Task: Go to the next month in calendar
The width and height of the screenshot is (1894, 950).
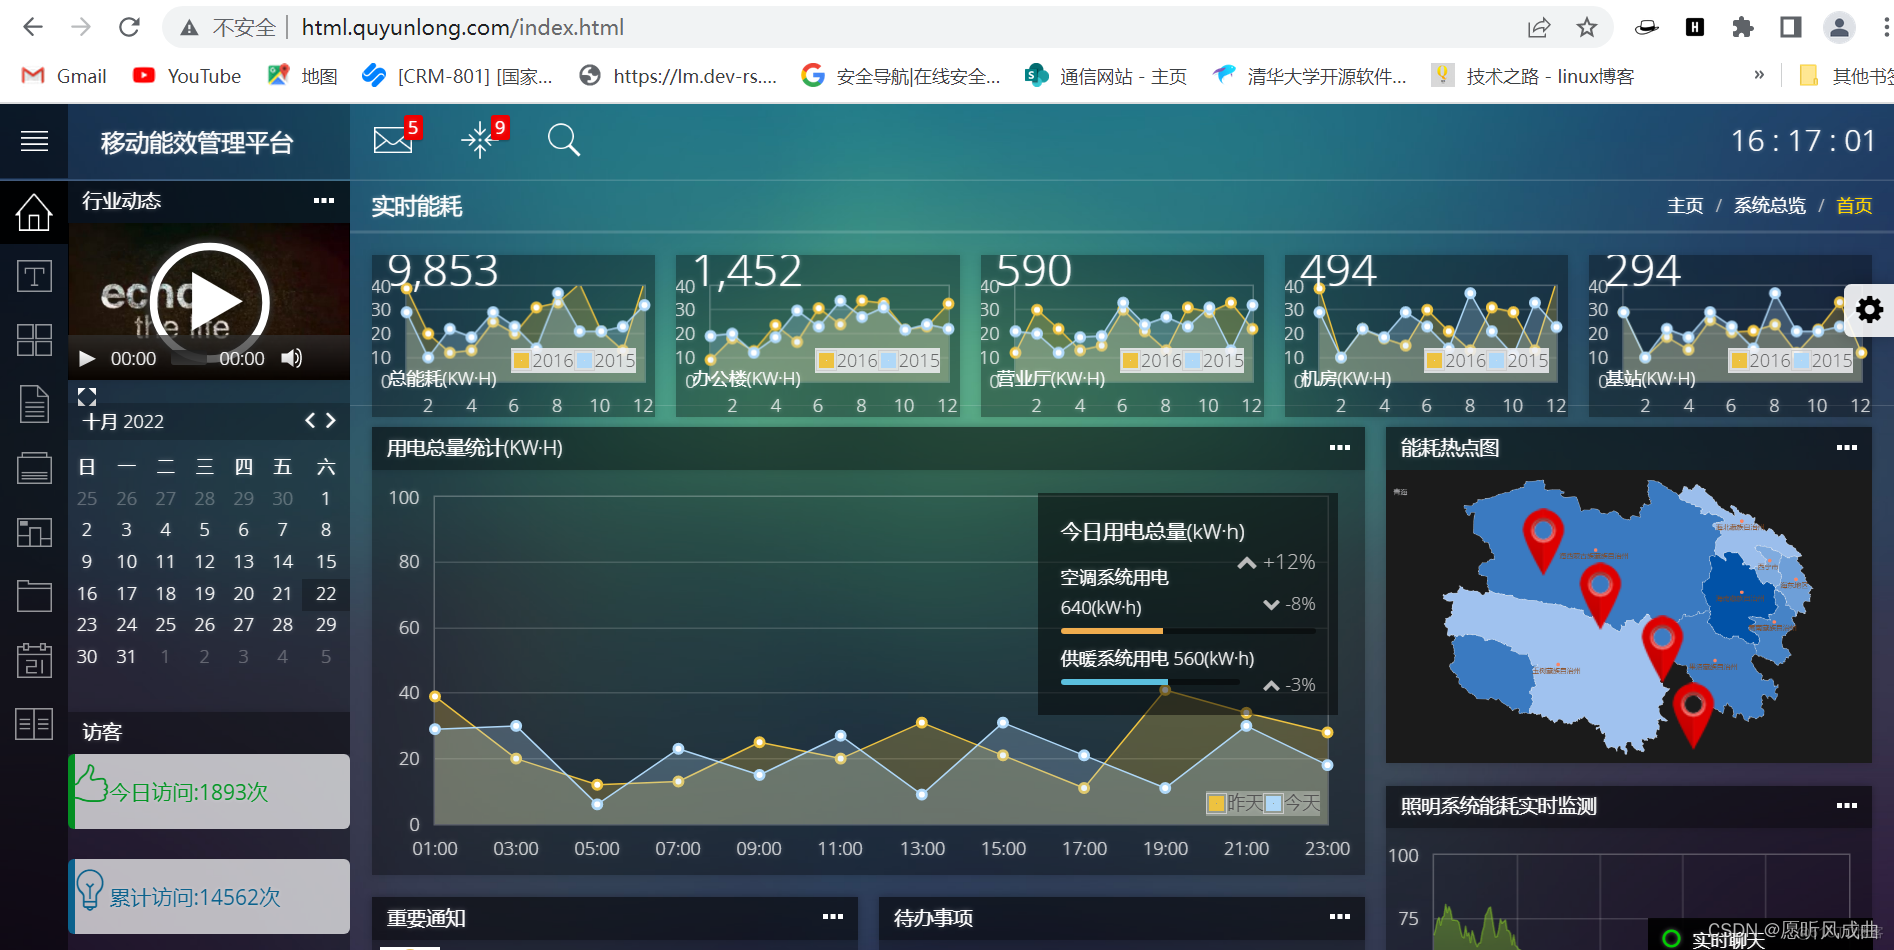Action: pos(331,420)
